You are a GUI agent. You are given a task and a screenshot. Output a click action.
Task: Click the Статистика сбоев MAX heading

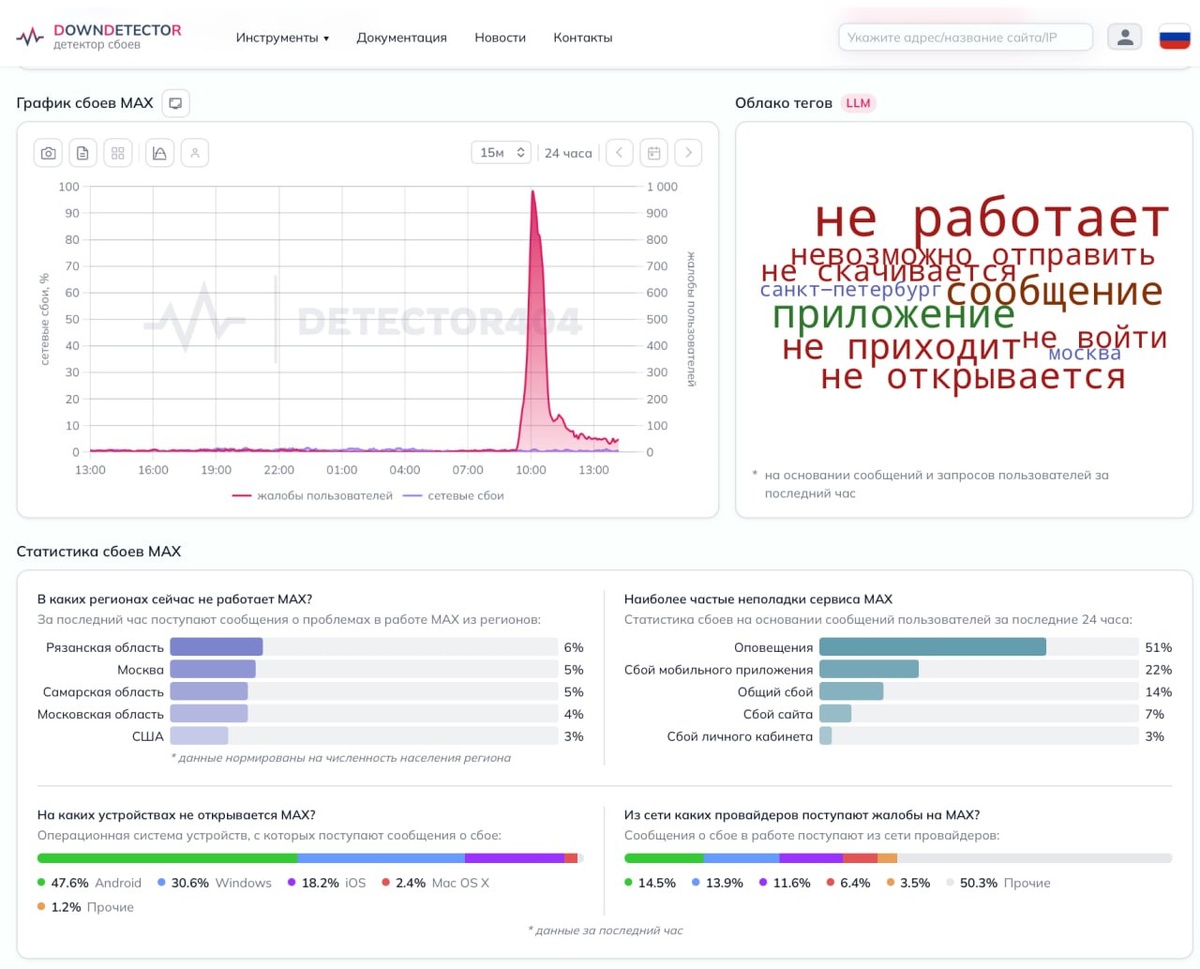(x=99, y=551)
